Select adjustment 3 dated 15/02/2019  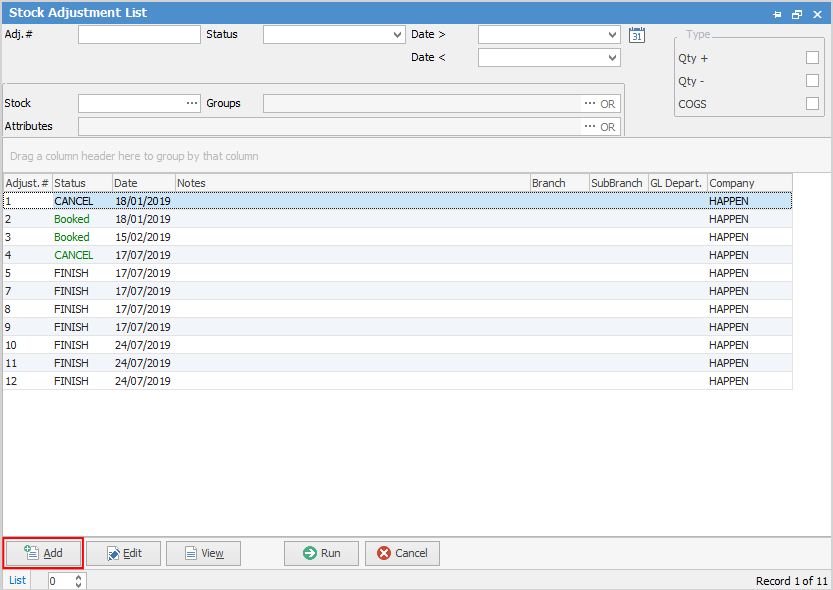pyautogui.click(x=398, y=237)
